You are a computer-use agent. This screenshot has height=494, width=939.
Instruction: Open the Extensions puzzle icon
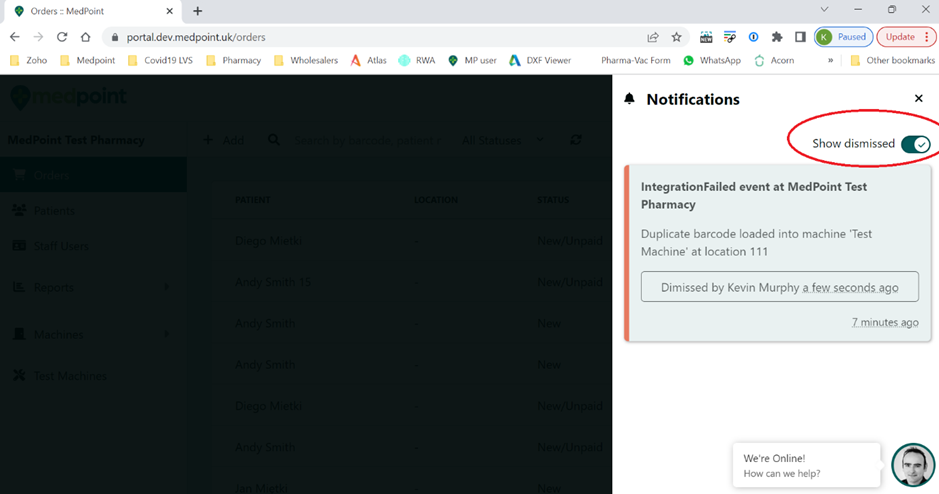777,37
